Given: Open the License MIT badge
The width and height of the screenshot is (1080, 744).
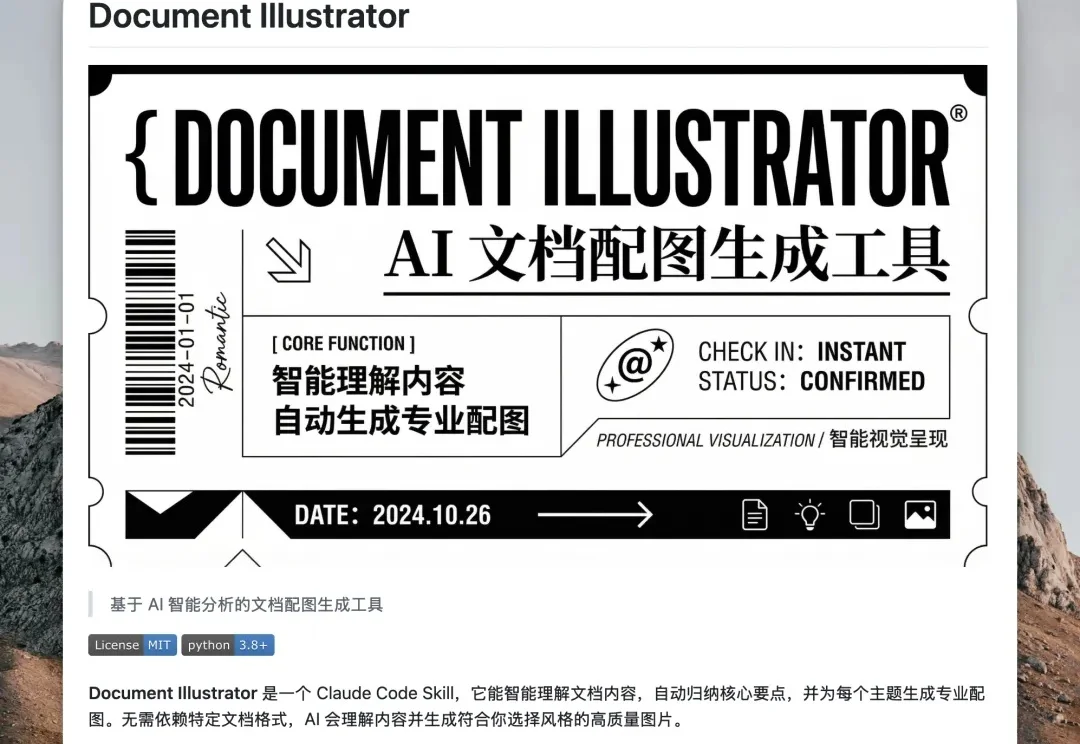Looking at the screenshot, I should [x=132, y=645].
